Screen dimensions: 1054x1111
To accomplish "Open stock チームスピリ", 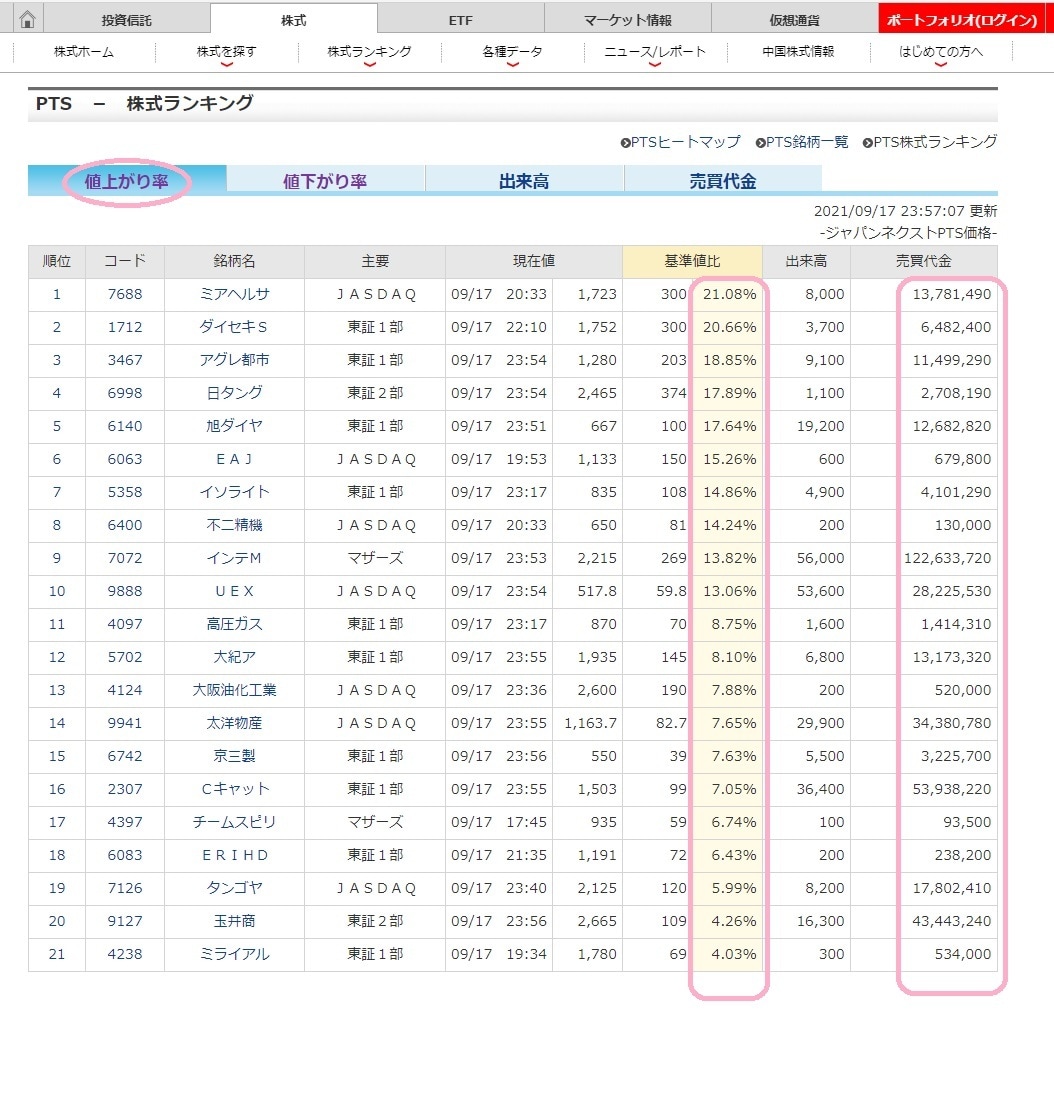I will click(234, 822).
